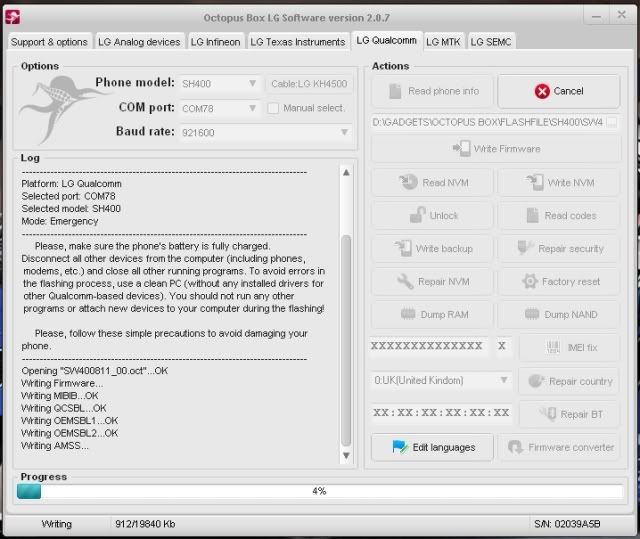Click the Octopus Box app icon in title bar
The height and width of the screenshot is (539, 640).
12,17
